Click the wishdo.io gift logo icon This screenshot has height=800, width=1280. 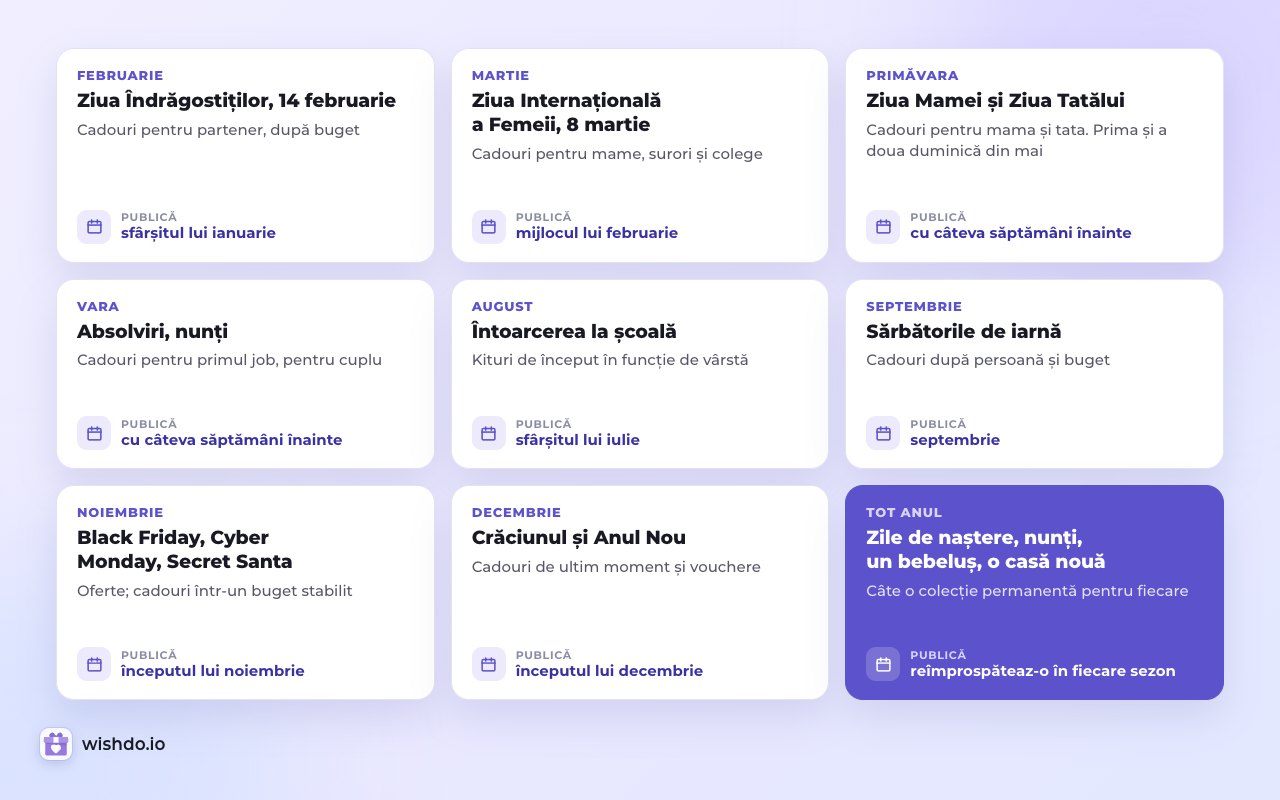coord(56,744)
